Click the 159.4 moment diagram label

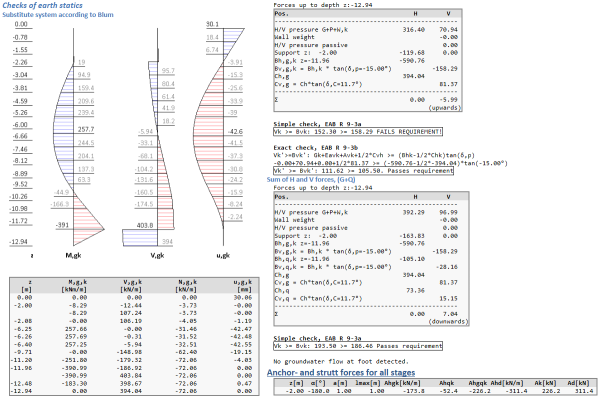point(86,88)
